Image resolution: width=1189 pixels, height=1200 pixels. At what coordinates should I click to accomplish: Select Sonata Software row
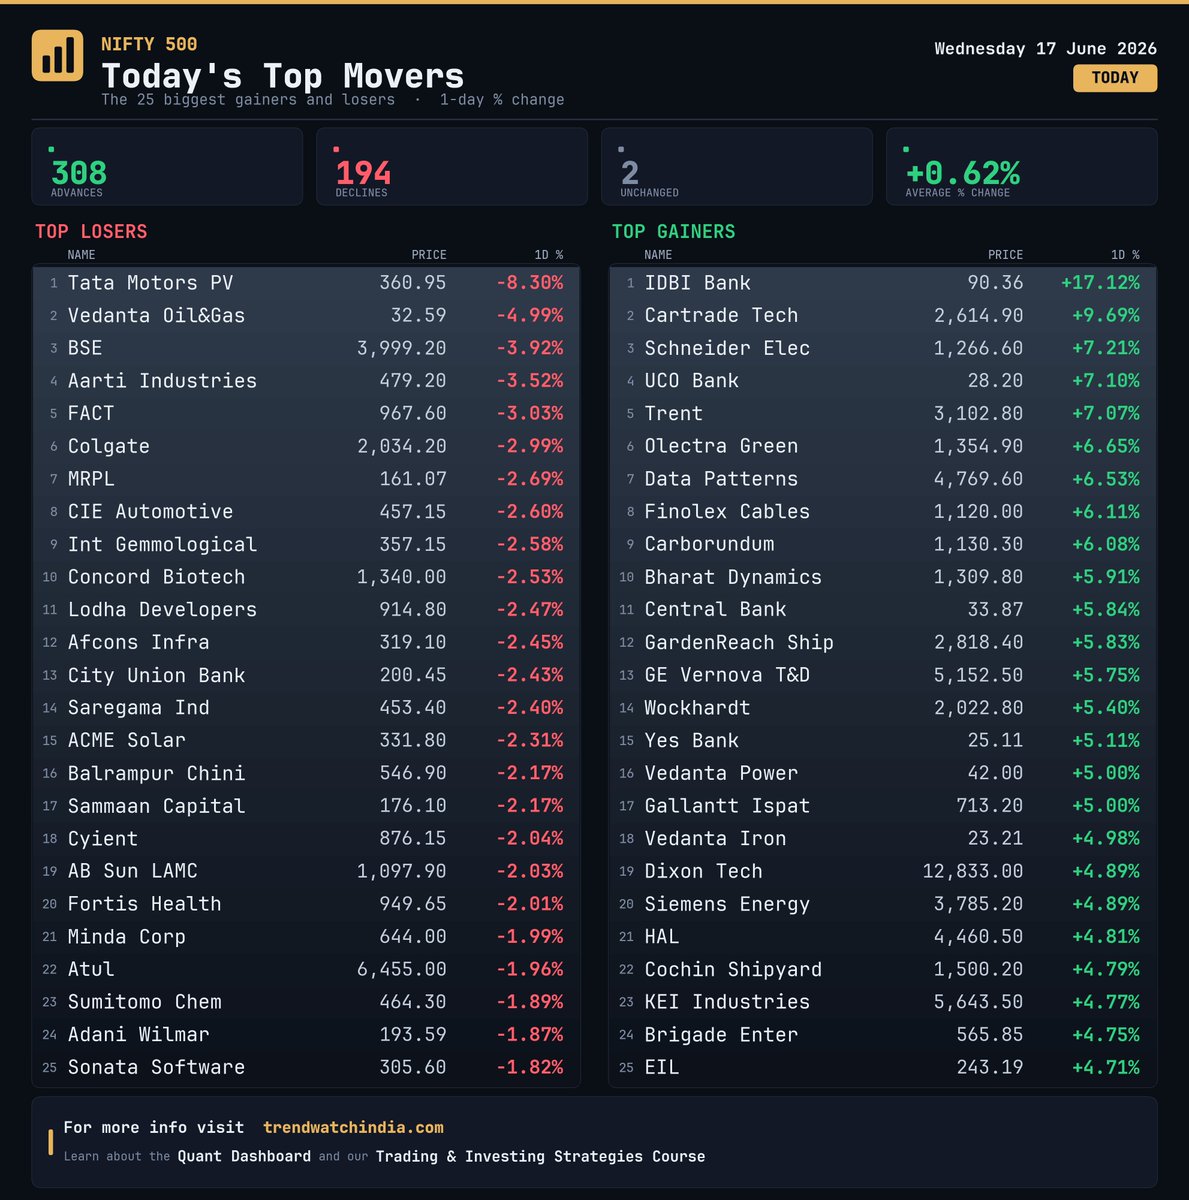click(x=306, y=1067)
